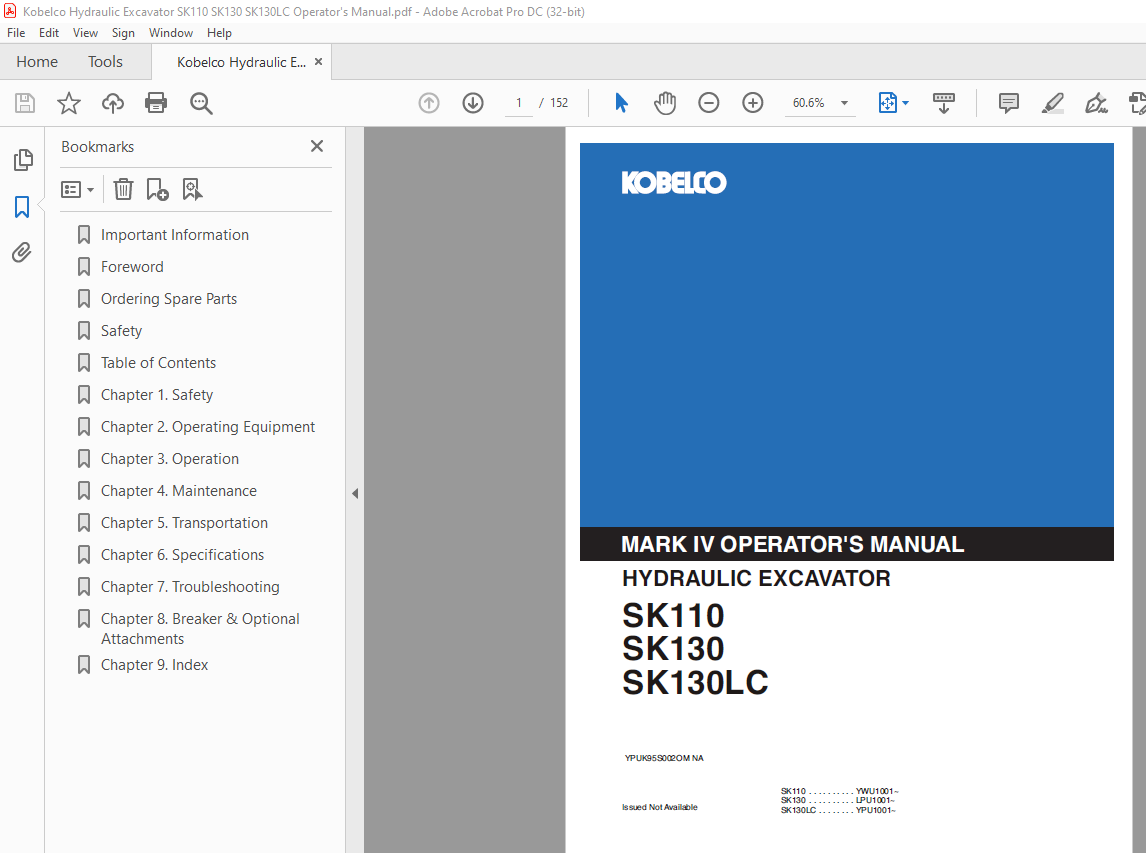1146x853 pixels.
Task: Click the Fit page icon
Action: coord(887,103)
